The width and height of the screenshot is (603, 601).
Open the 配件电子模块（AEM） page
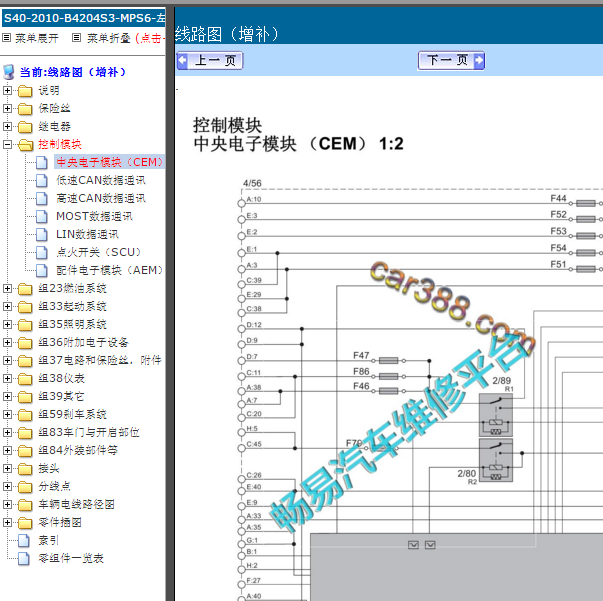pos(110,270)
